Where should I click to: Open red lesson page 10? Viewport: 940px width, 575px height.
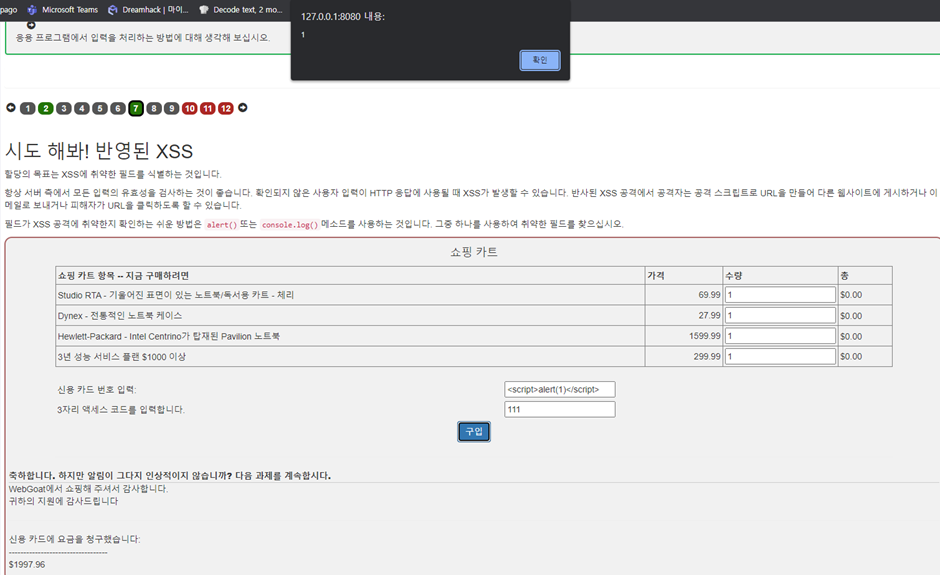tap(189, 109)
